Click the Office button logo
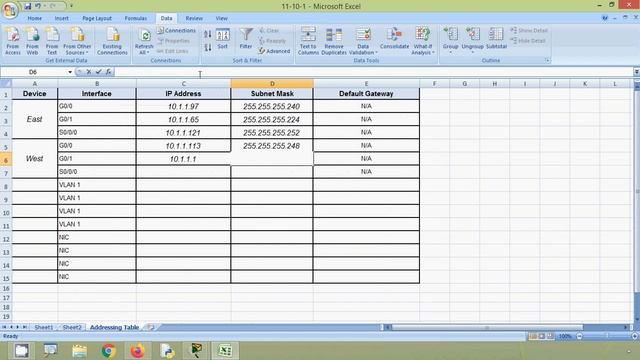This screenshot has height=360, width=640. pos(9,9)
